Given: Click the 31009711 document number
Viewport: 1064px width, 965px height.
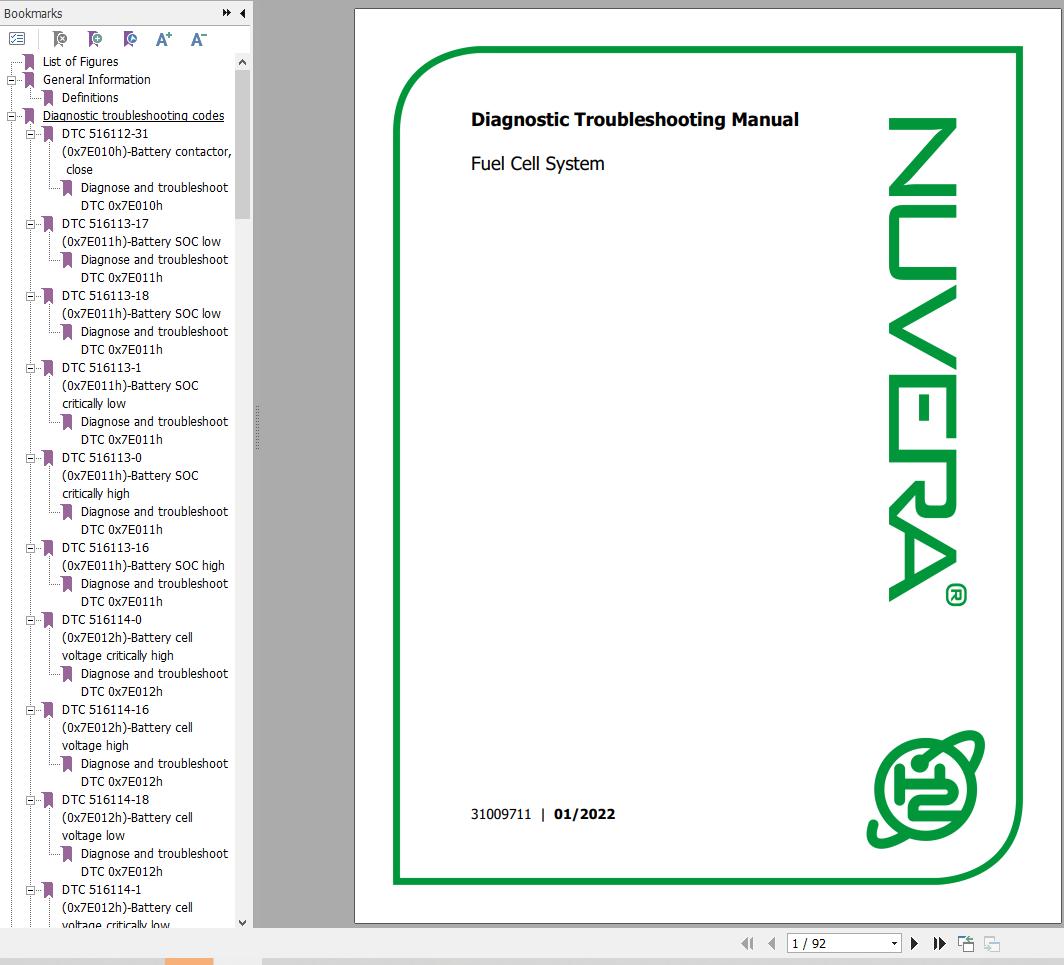Looking at the screenshot, I should click(501, 814).
